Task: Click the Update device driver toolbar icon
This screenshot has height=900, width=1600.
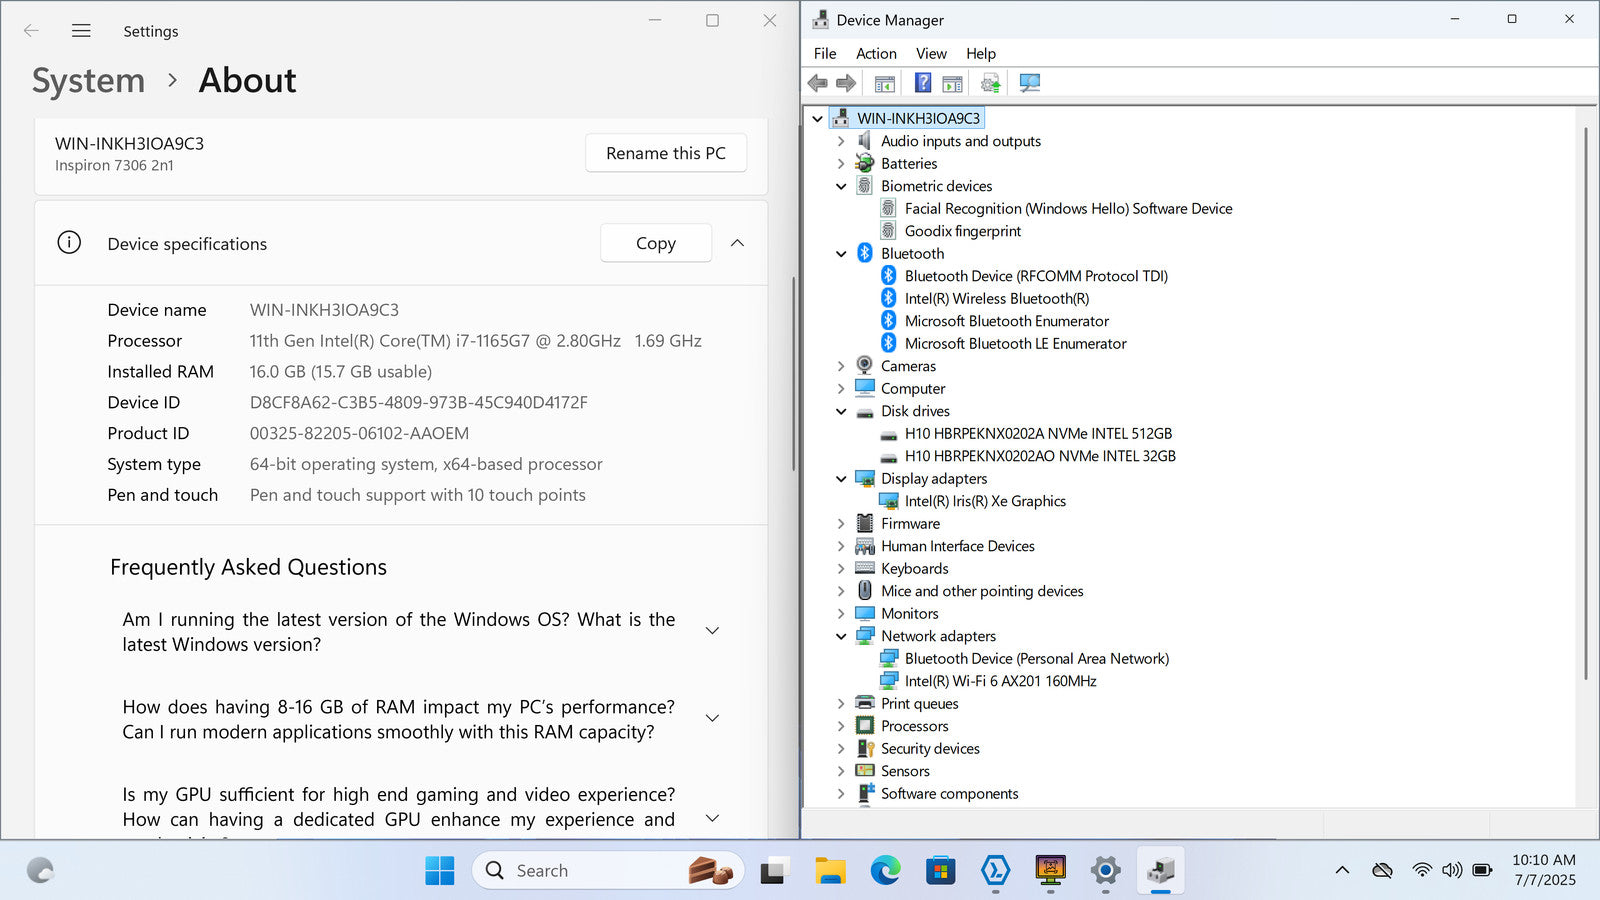Action: [990, 83]
